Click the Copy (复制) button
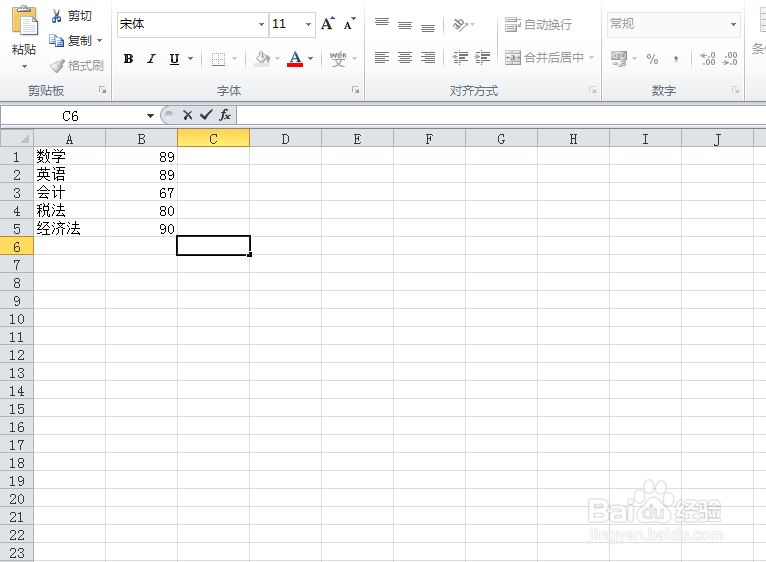The height and width of the screenshot is (562, 766). [71, 41]
